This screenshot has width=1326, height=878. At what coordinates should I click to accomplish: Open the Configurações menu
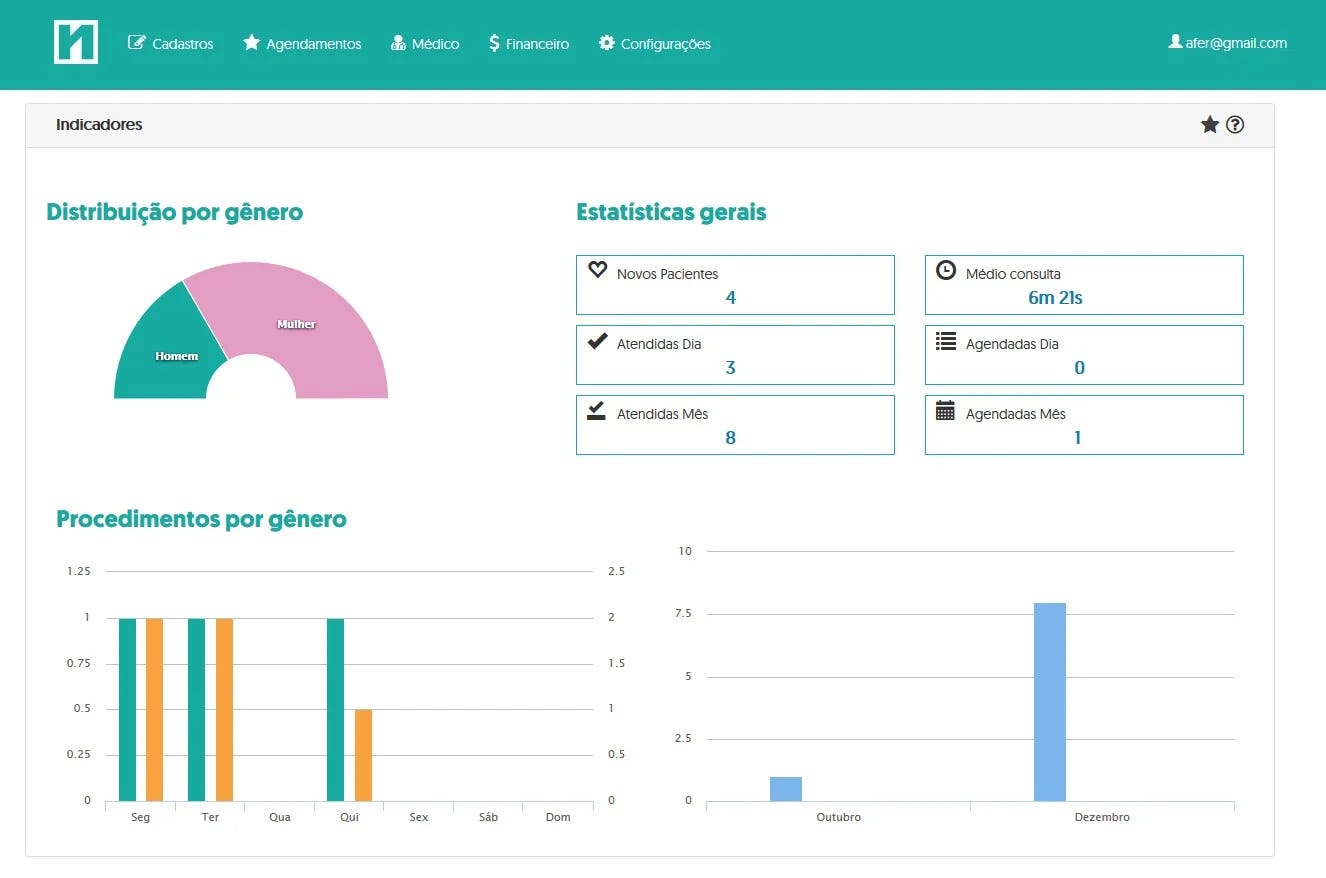pyautogui.click(x=654, y=43)
